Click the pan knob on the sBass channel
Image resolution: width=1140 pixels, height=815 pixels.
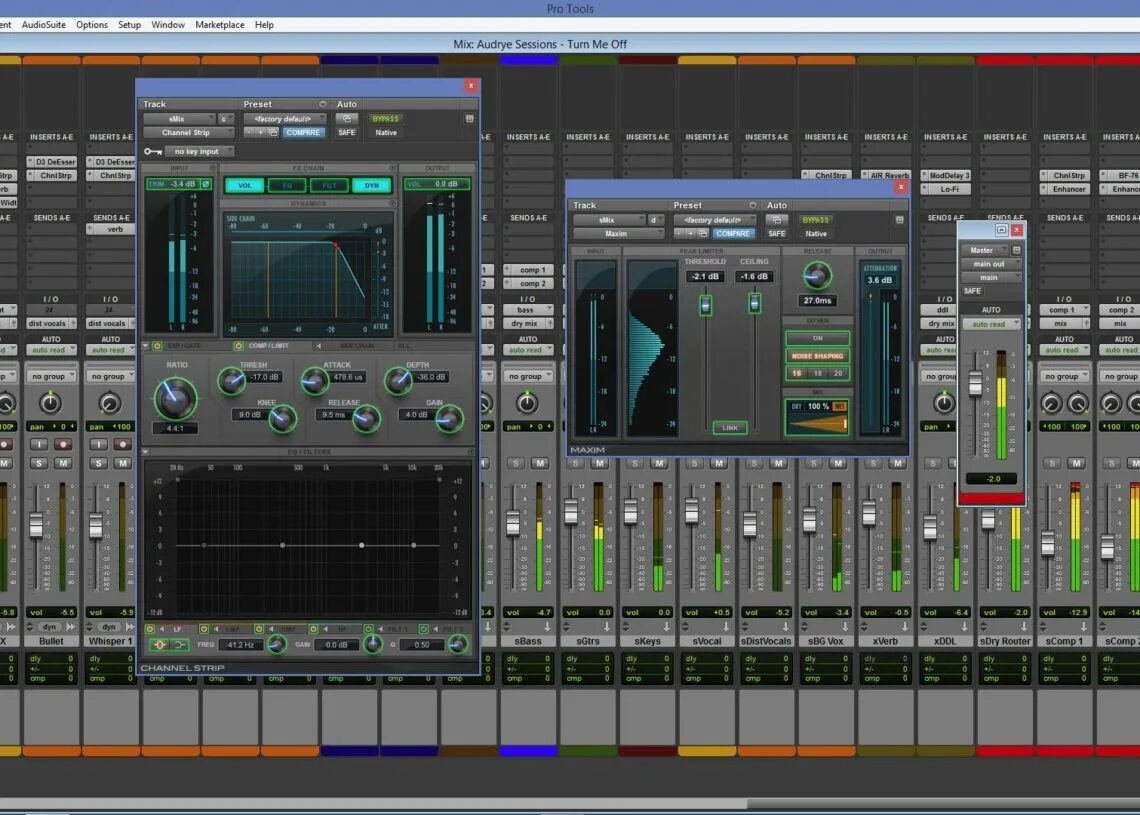point(527,402)
